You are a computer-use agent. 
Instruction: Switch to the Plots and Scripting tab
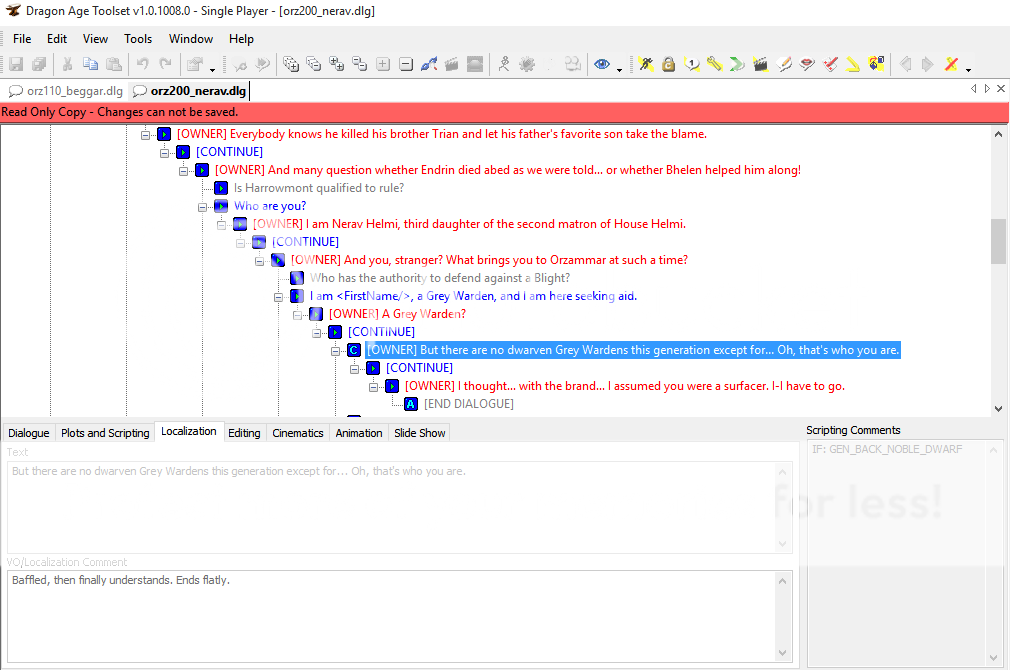tap(105, 433)
